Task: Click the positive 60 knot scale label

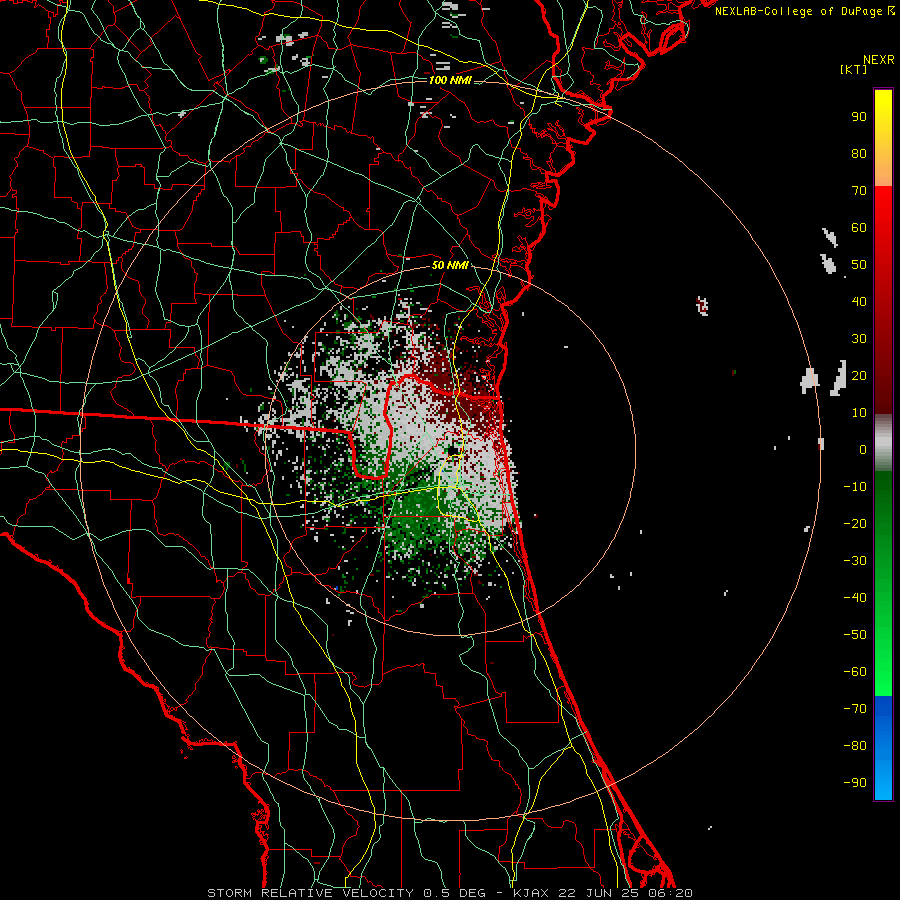Action: pyautogui.click(x=859, y=228)
